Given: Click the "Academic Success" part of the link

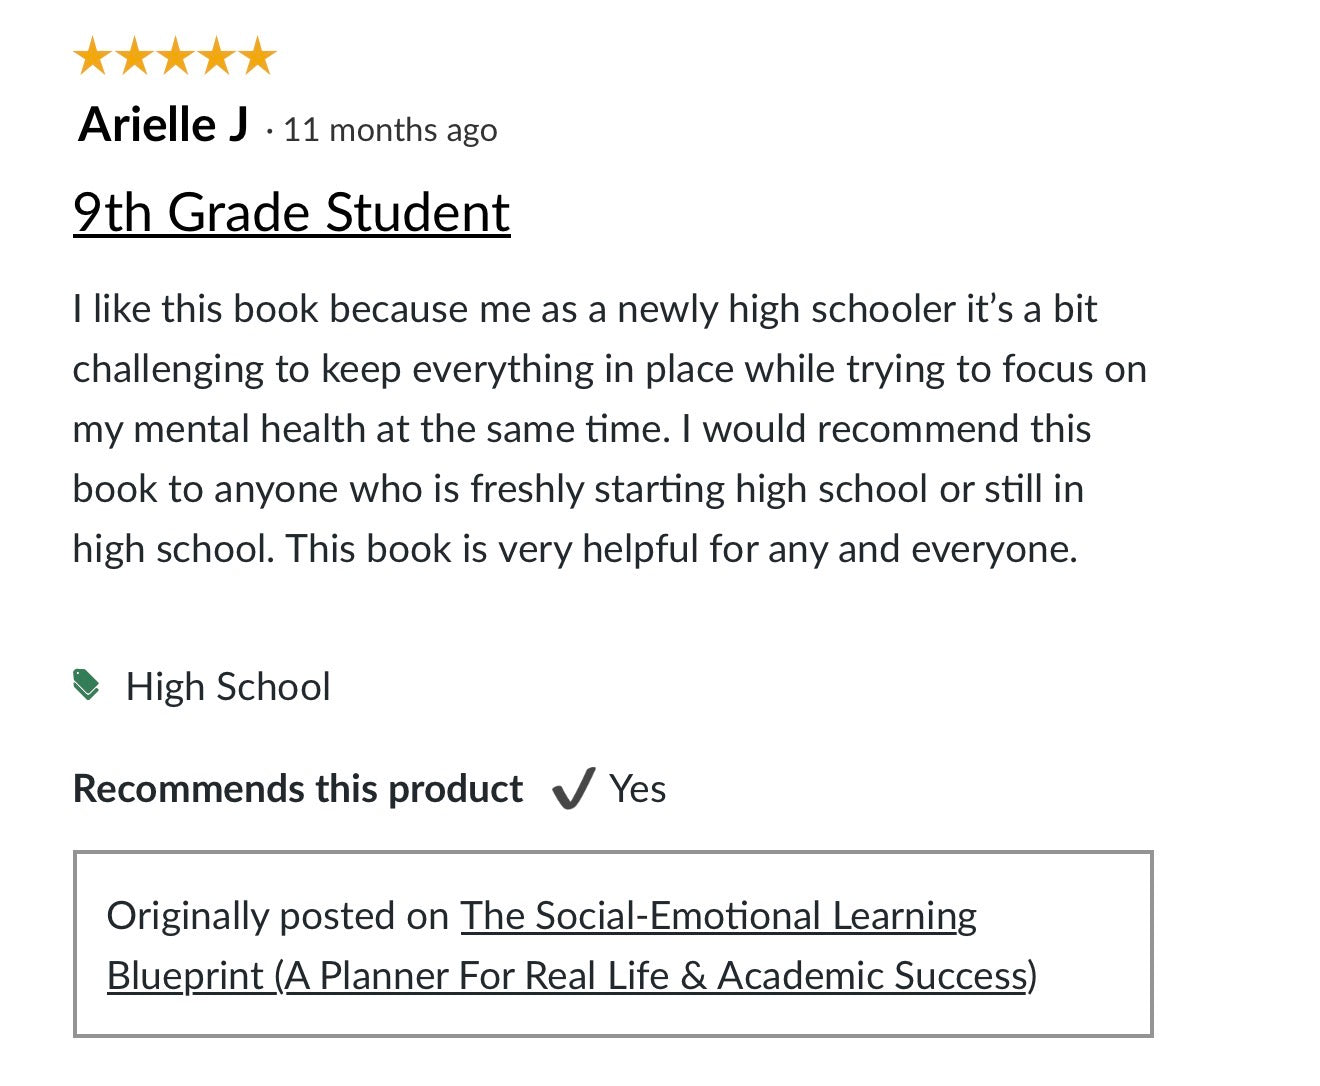Looking at the screenshot, I should coord(871,976).
